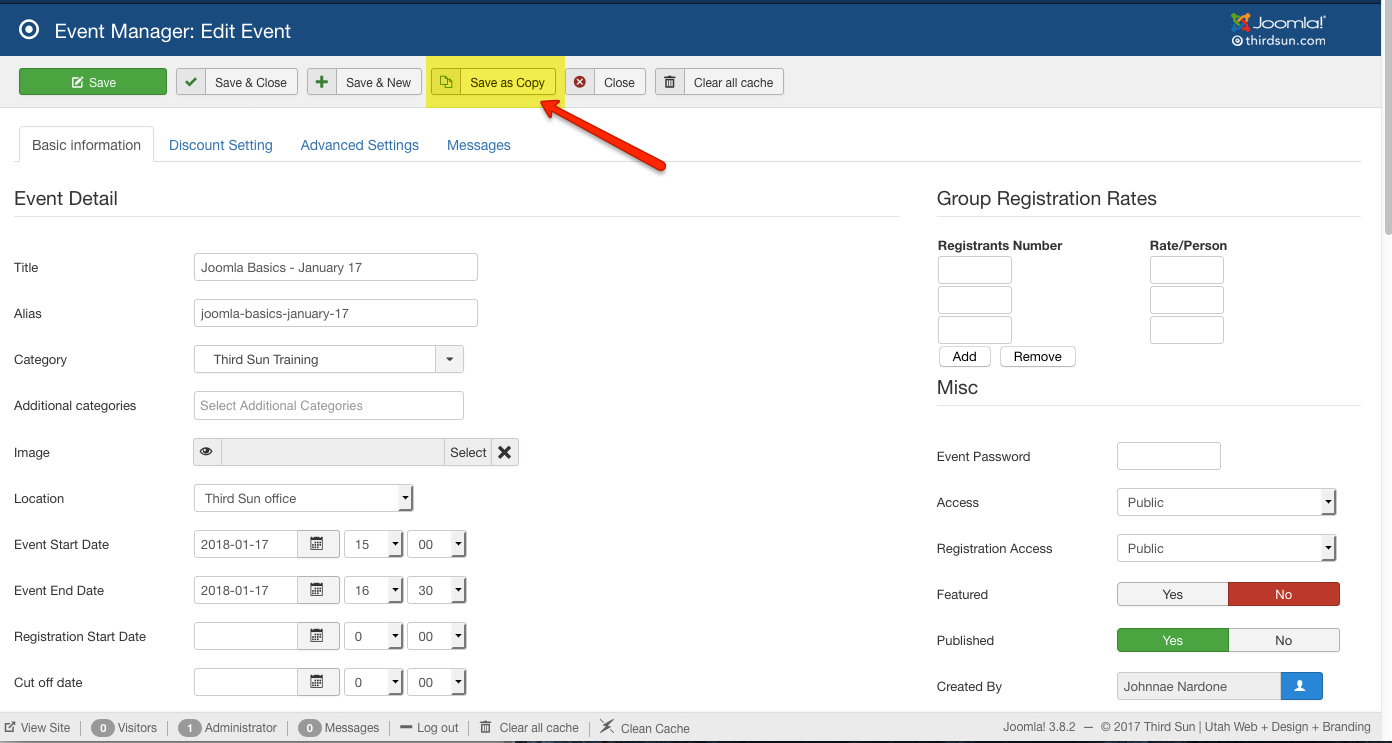
Task: Set Published to No
Action: coord(1283,640)
